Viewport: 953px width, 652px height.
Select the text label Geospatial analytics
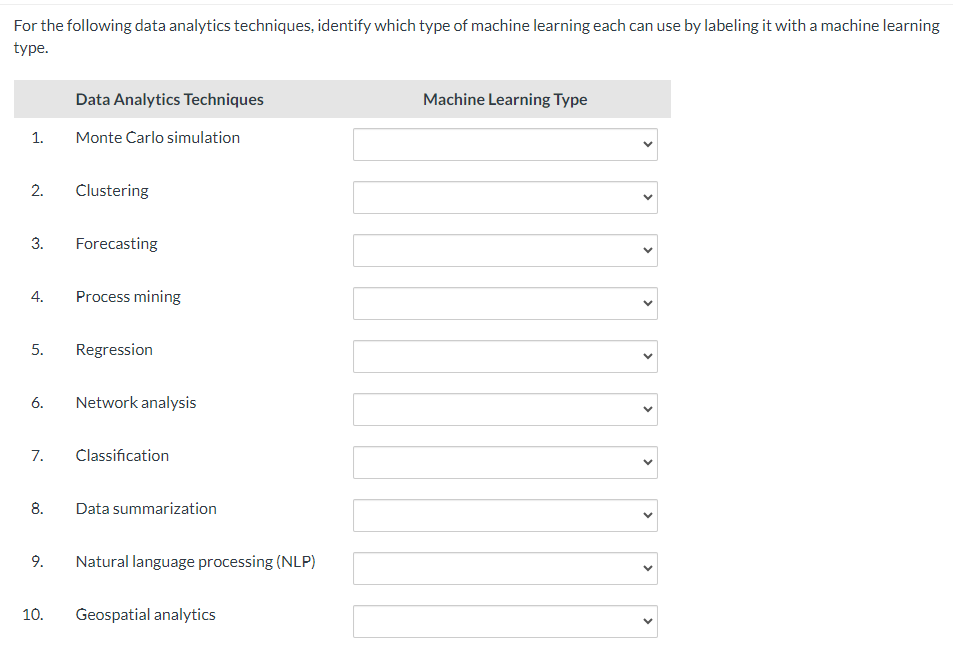coord(145,614)
